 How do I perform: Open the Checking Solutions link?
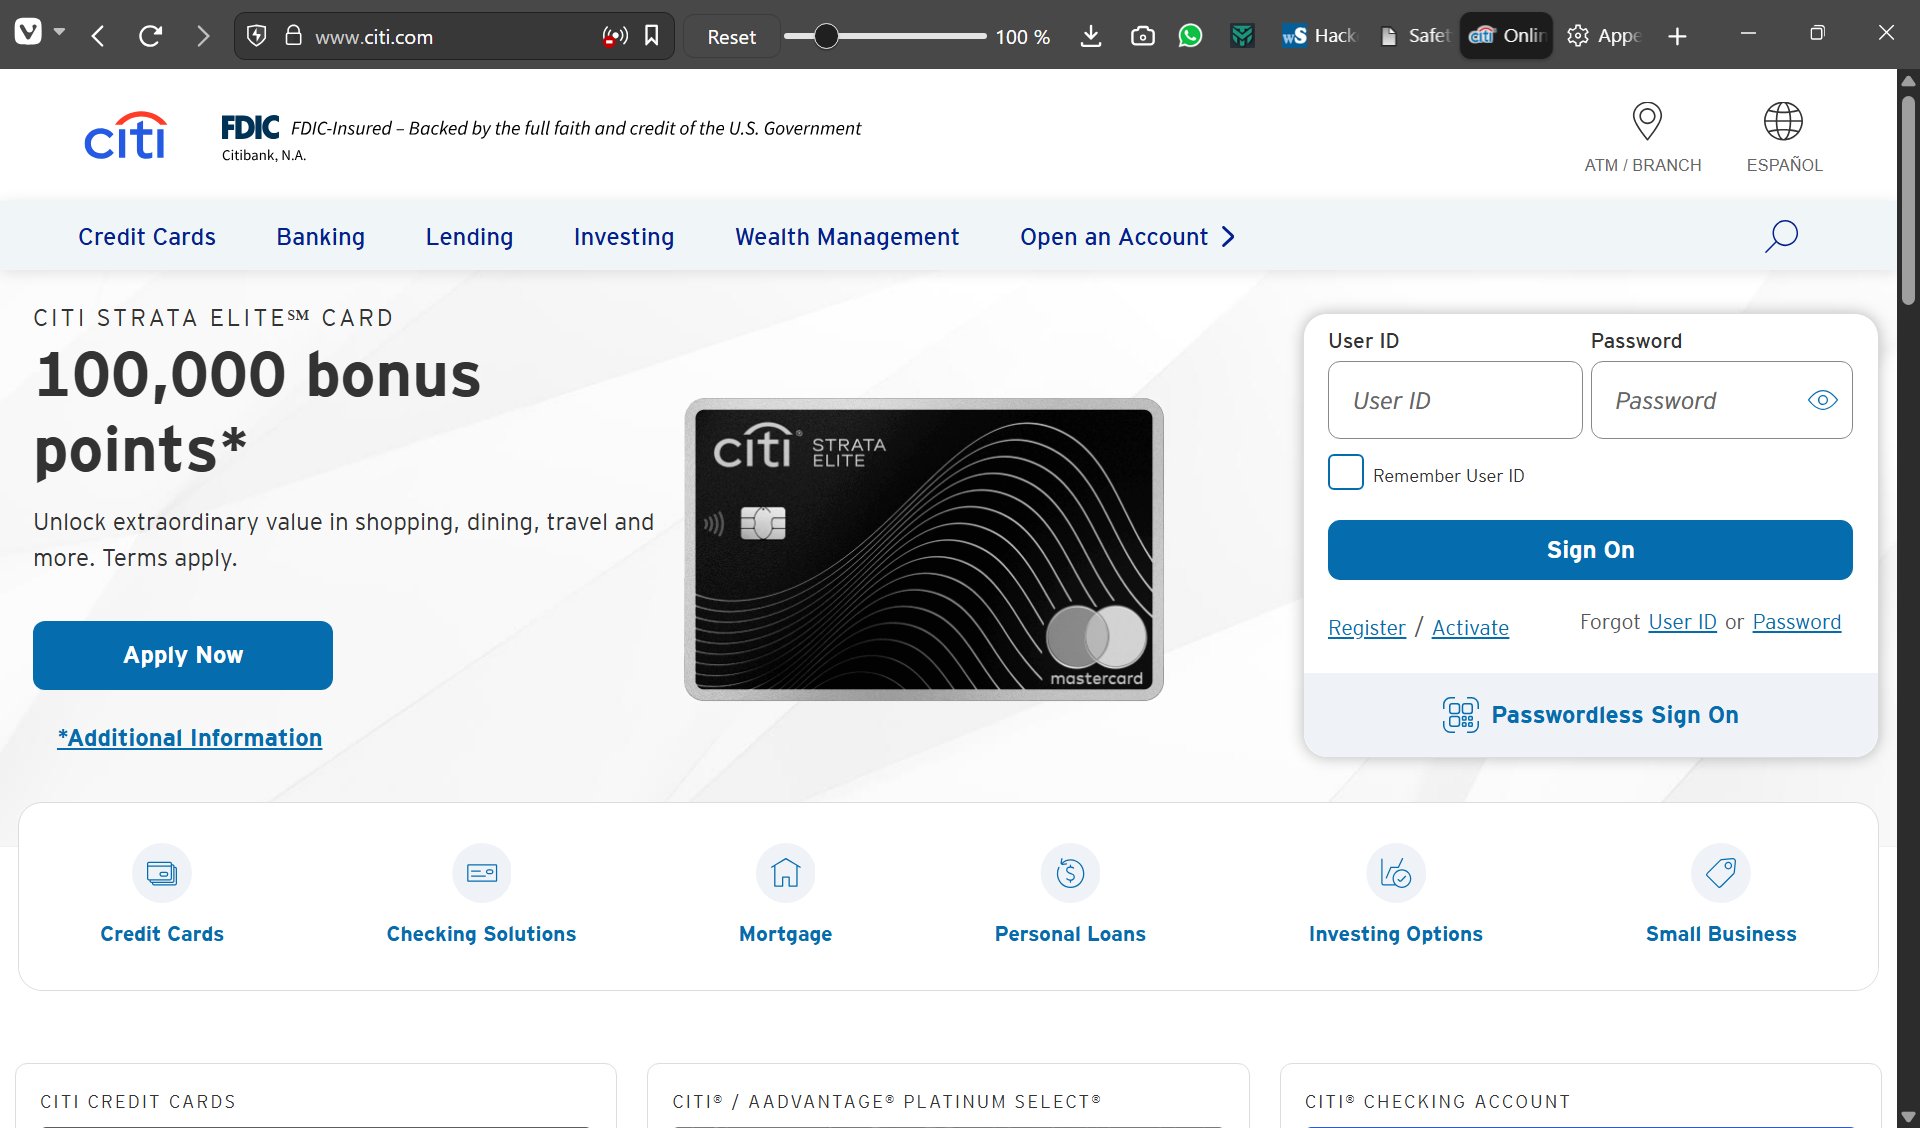(x=482, y=934)
